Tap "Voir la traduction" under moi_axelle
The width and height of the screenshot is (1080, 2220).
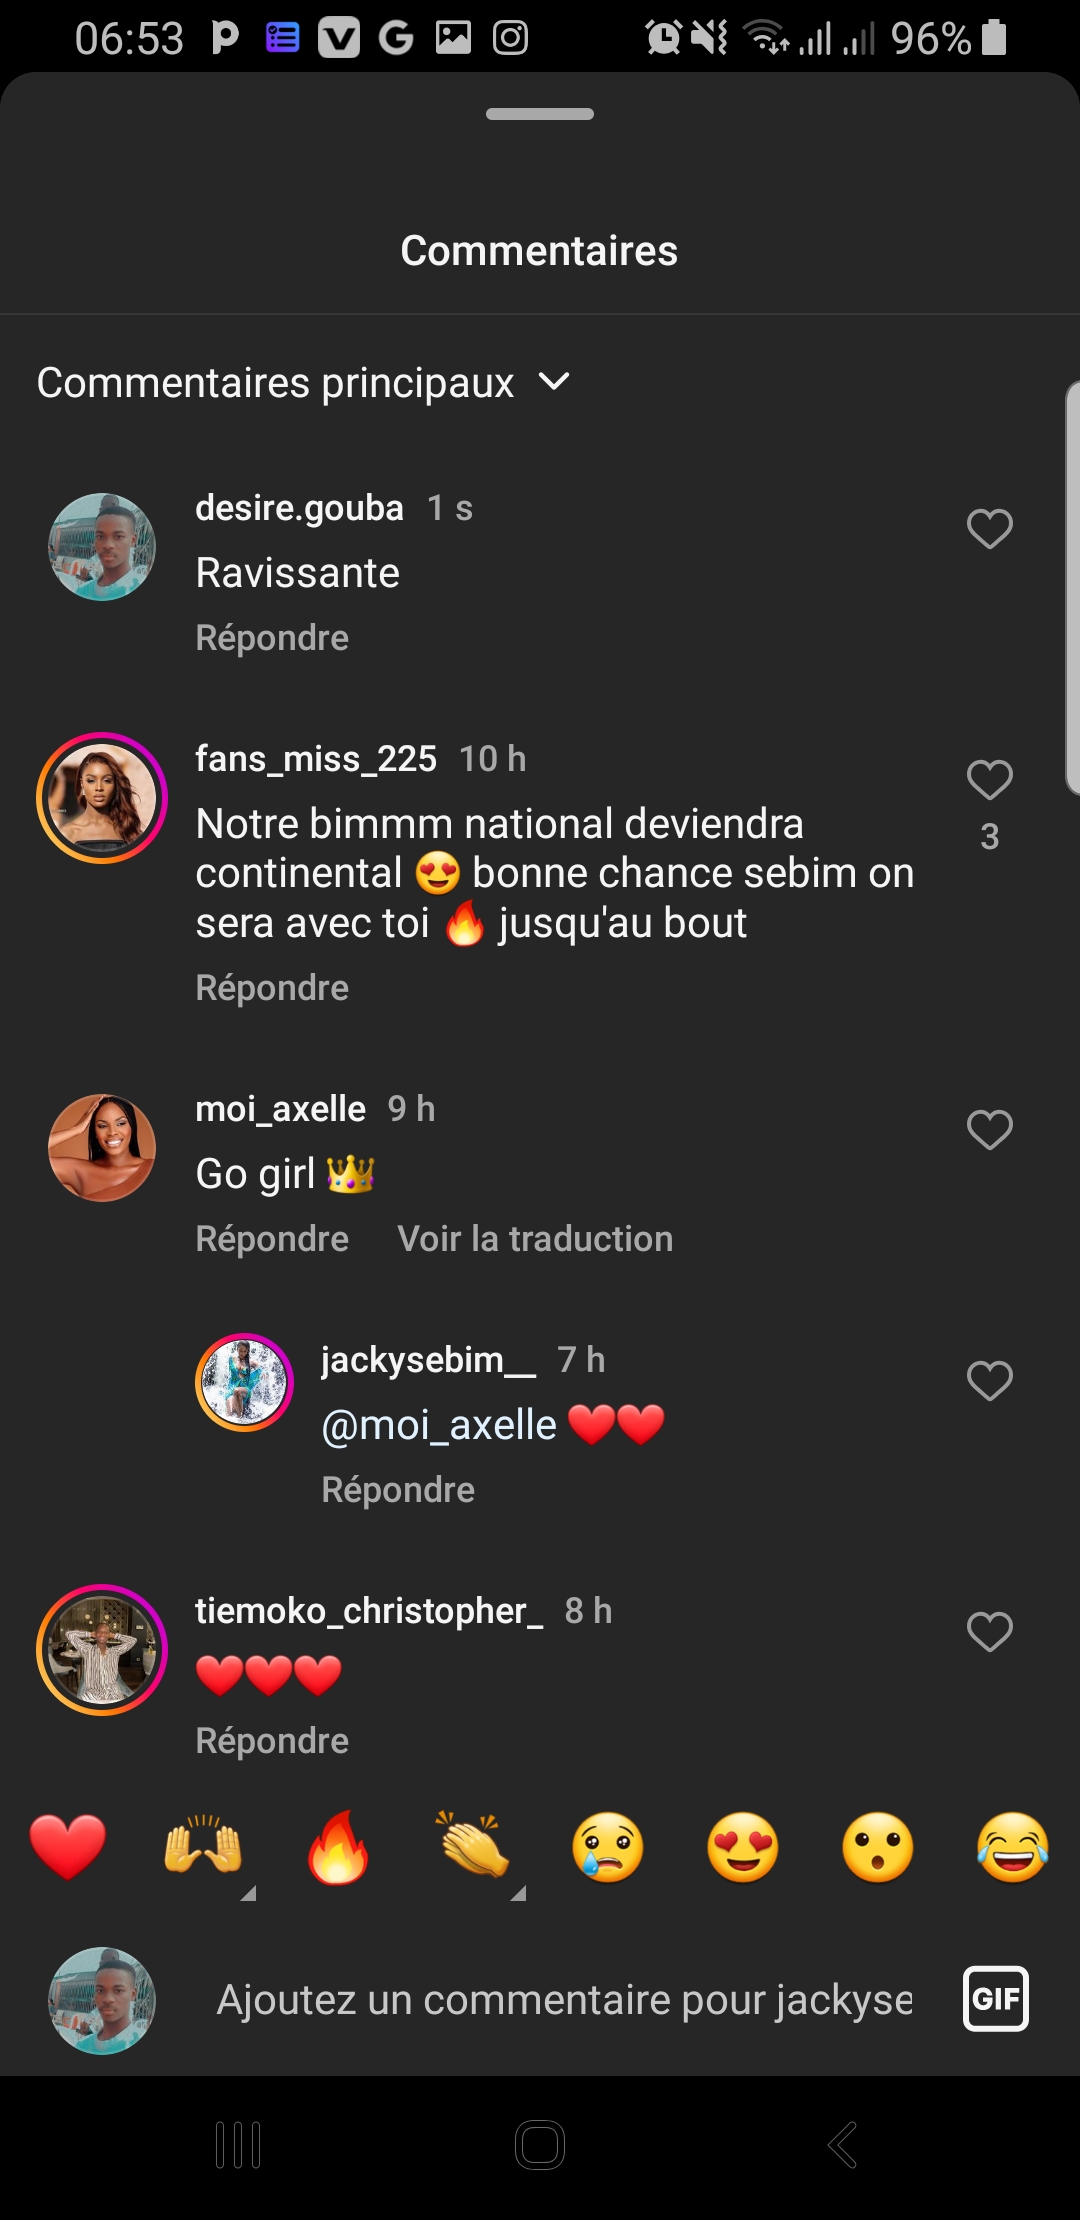pyautogui.click(x=535, y=1239)
